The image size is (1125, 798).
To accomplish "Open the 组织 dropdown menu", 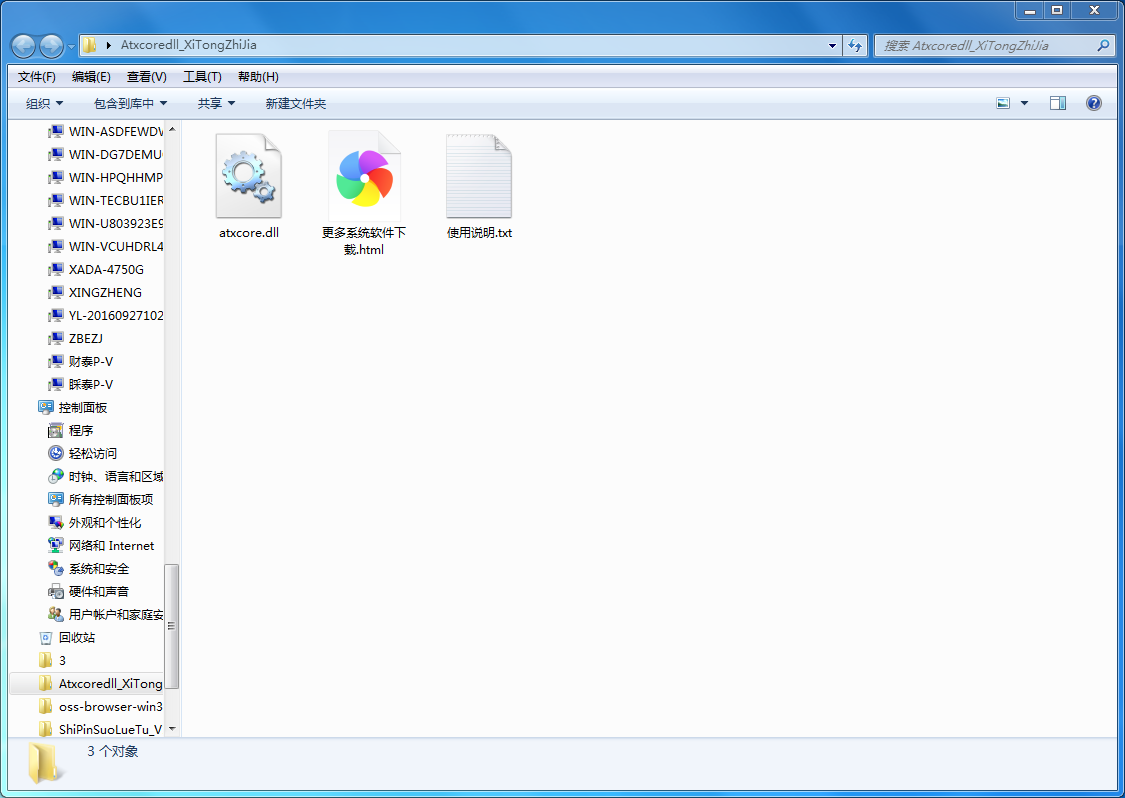I will point(44,103).
